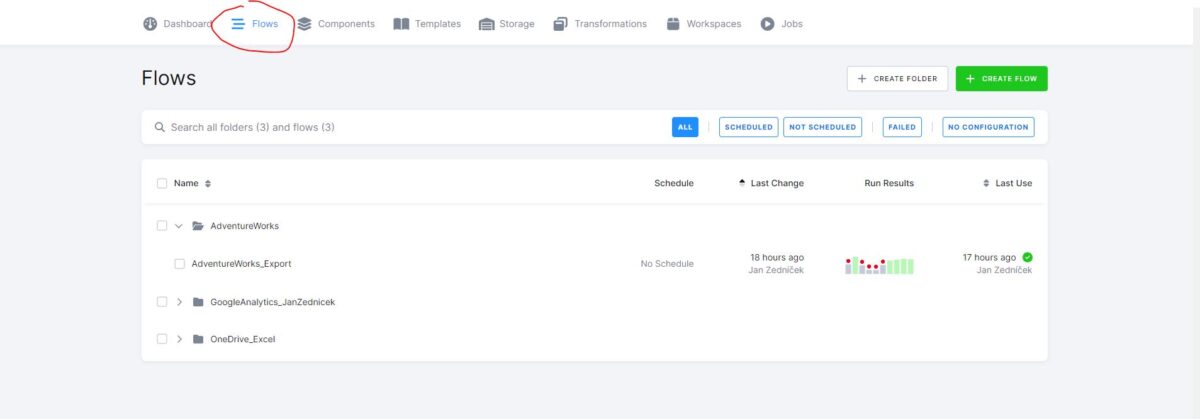The image size is (1200, 419).
Task: Click the search magnifier icon
Action: [160, 127]
